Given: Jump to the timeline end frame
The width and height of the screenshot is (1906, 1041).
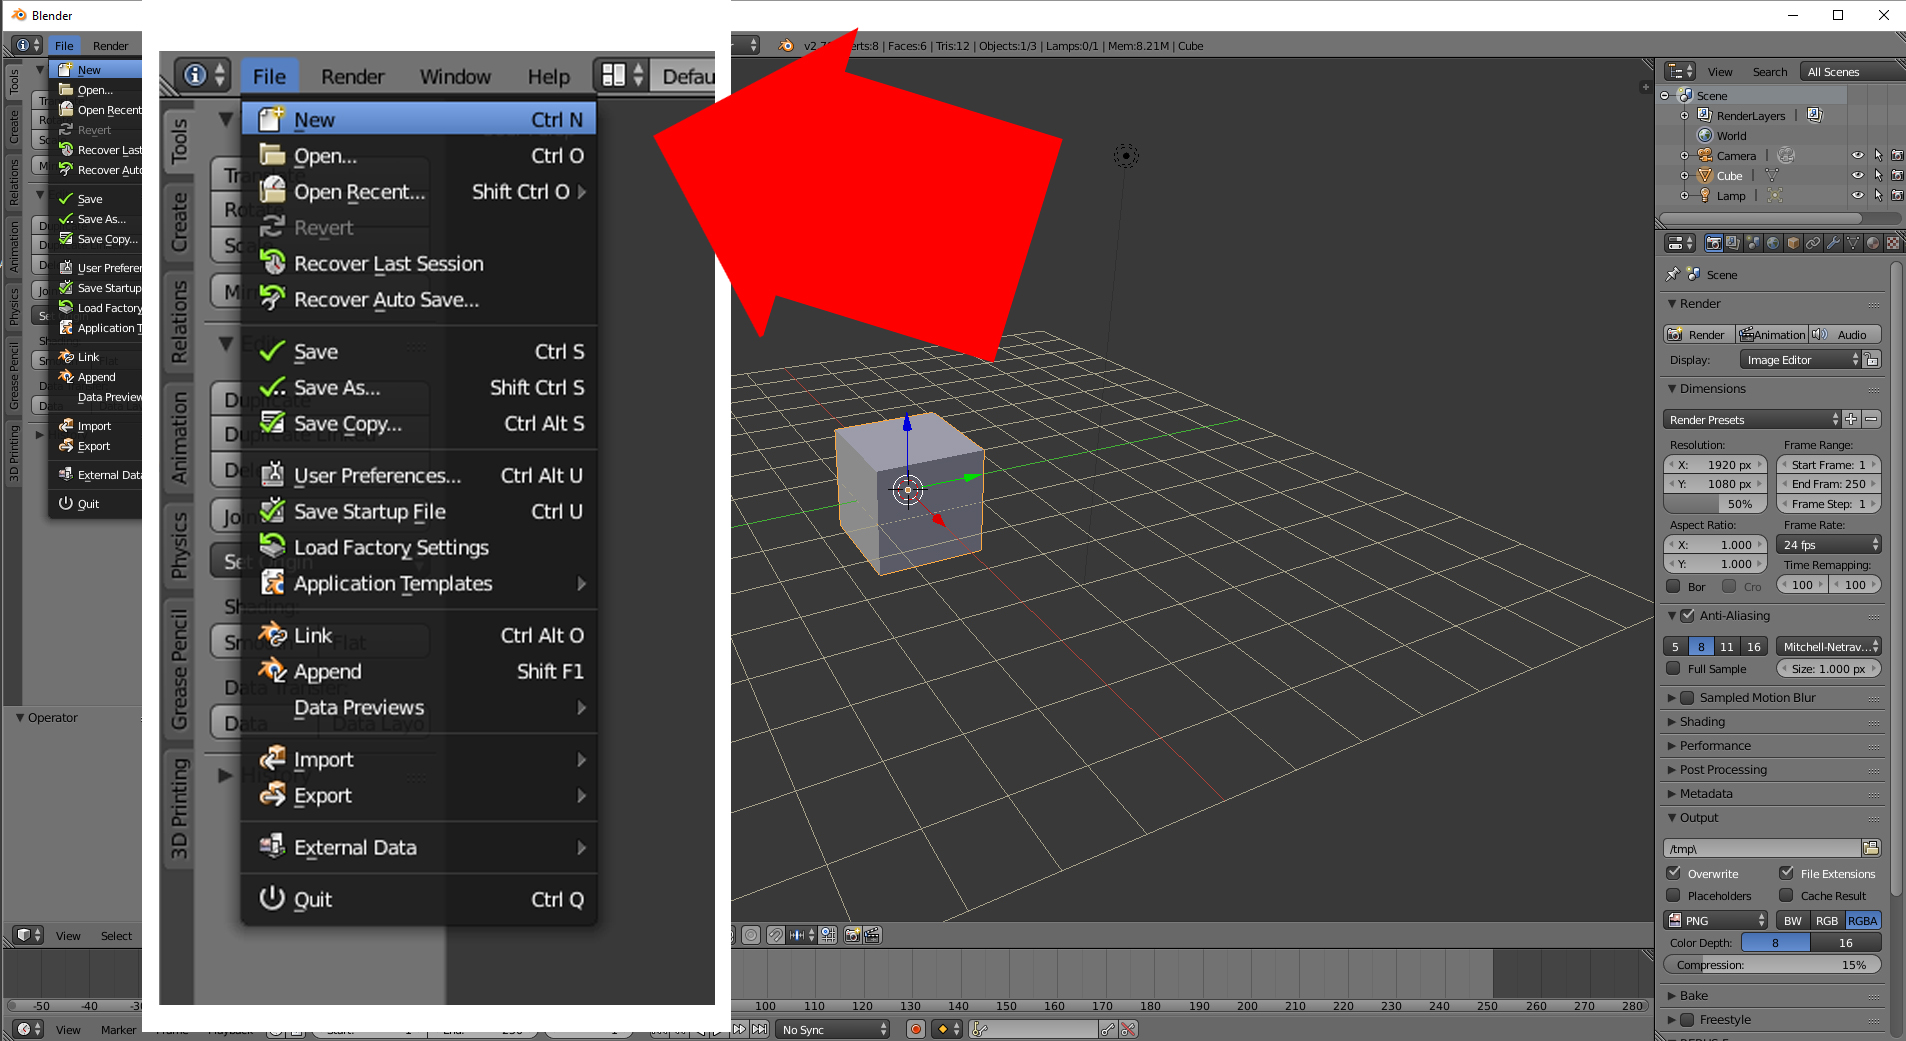Looking at the screenshot, I should point(759,1029).
